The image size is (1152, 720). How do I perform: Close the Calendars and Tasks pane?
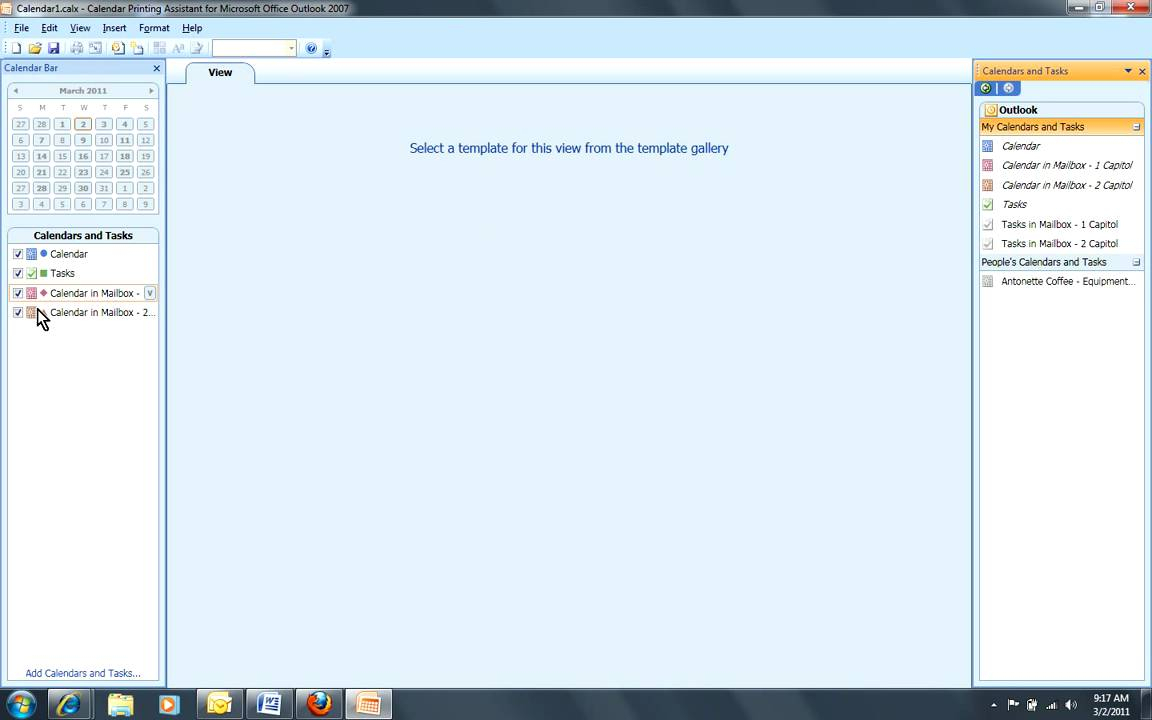click(x=1142, y=71)
